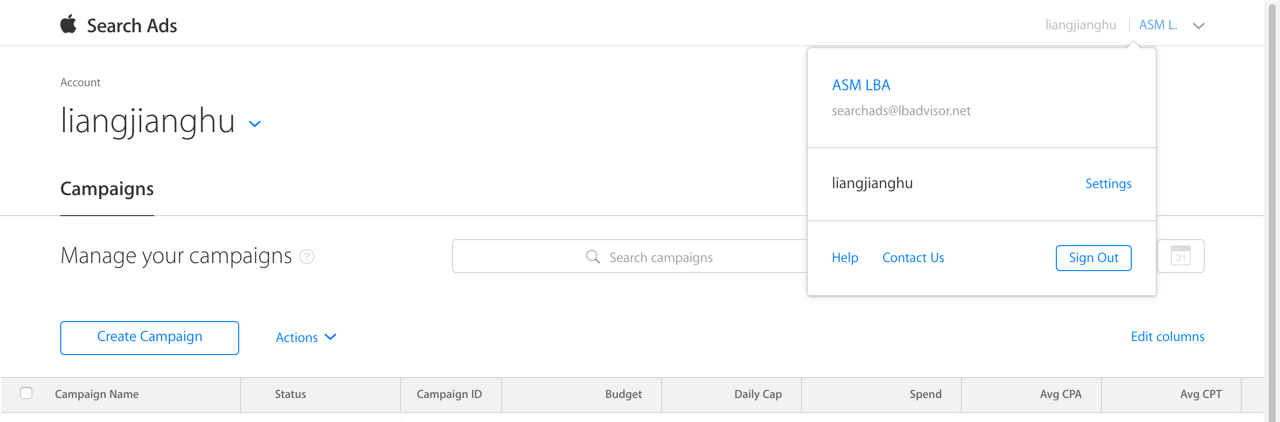This screenshot has height=422, width=1280.
Task: Click the liangjianghu label in top bar
Action: (1080, 25)
